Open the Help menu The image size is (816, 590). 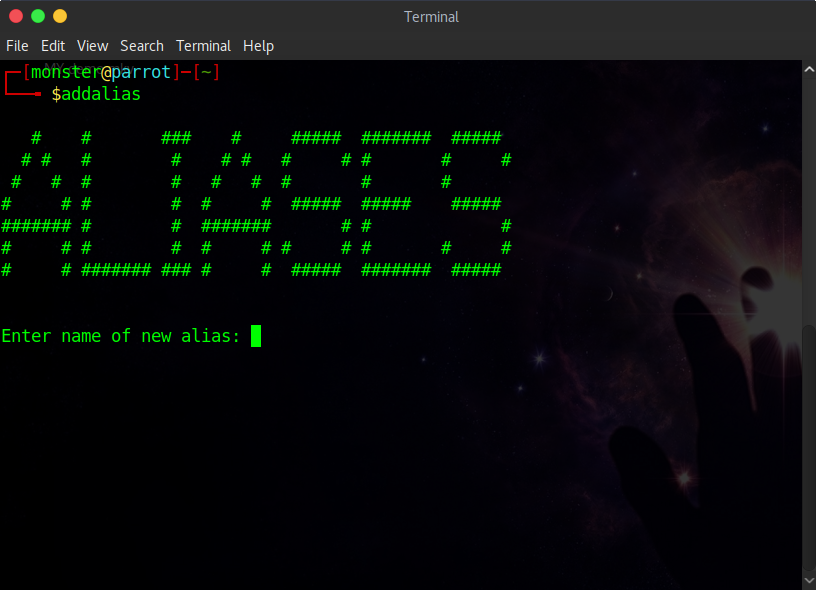pos(259,46)
